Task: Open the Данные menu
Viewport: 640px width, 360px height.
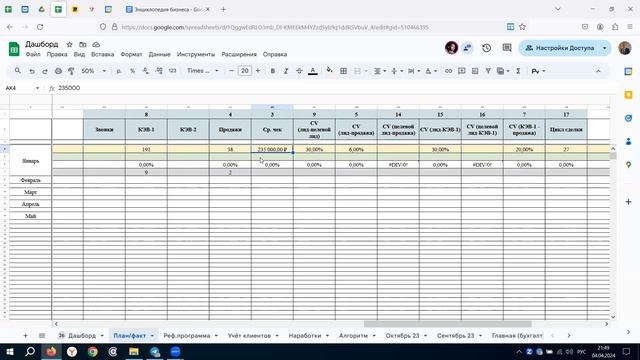Action: coord(160,54)
